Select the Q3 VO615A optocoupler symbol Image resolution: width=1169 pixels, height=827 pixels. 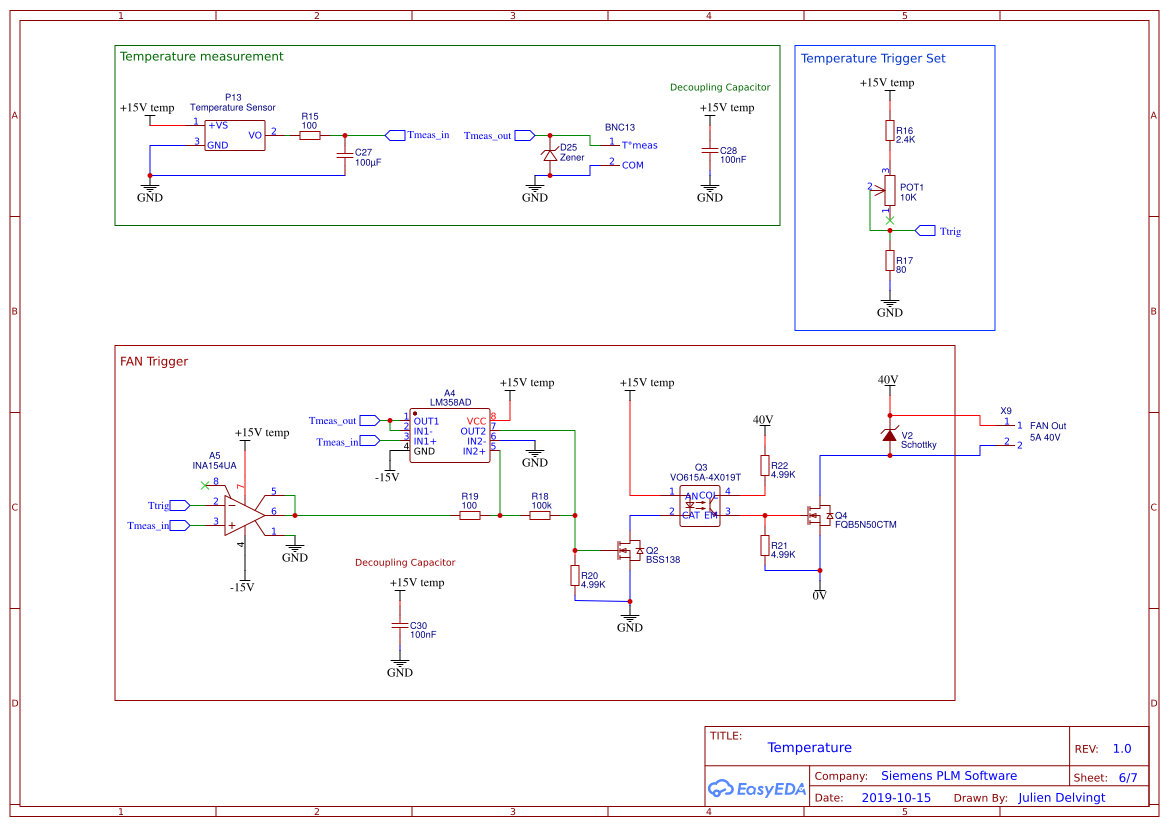[700, 506]
